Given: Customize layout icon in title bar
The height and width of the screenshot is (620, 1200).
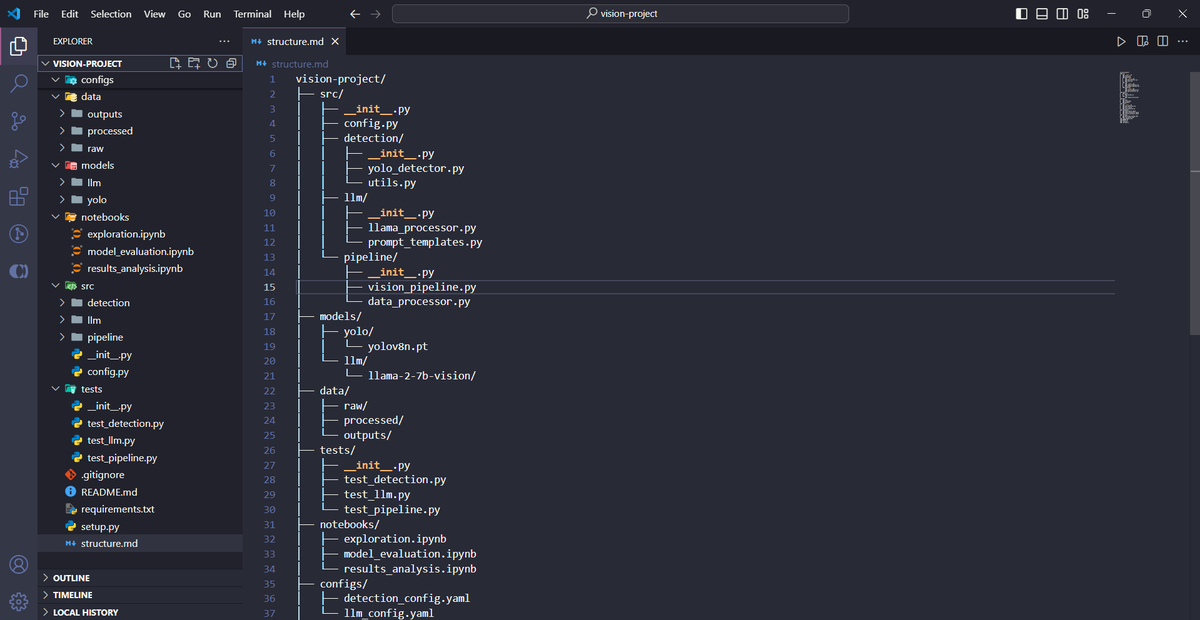Looking at the screenshot, I should click(1083, 14).
